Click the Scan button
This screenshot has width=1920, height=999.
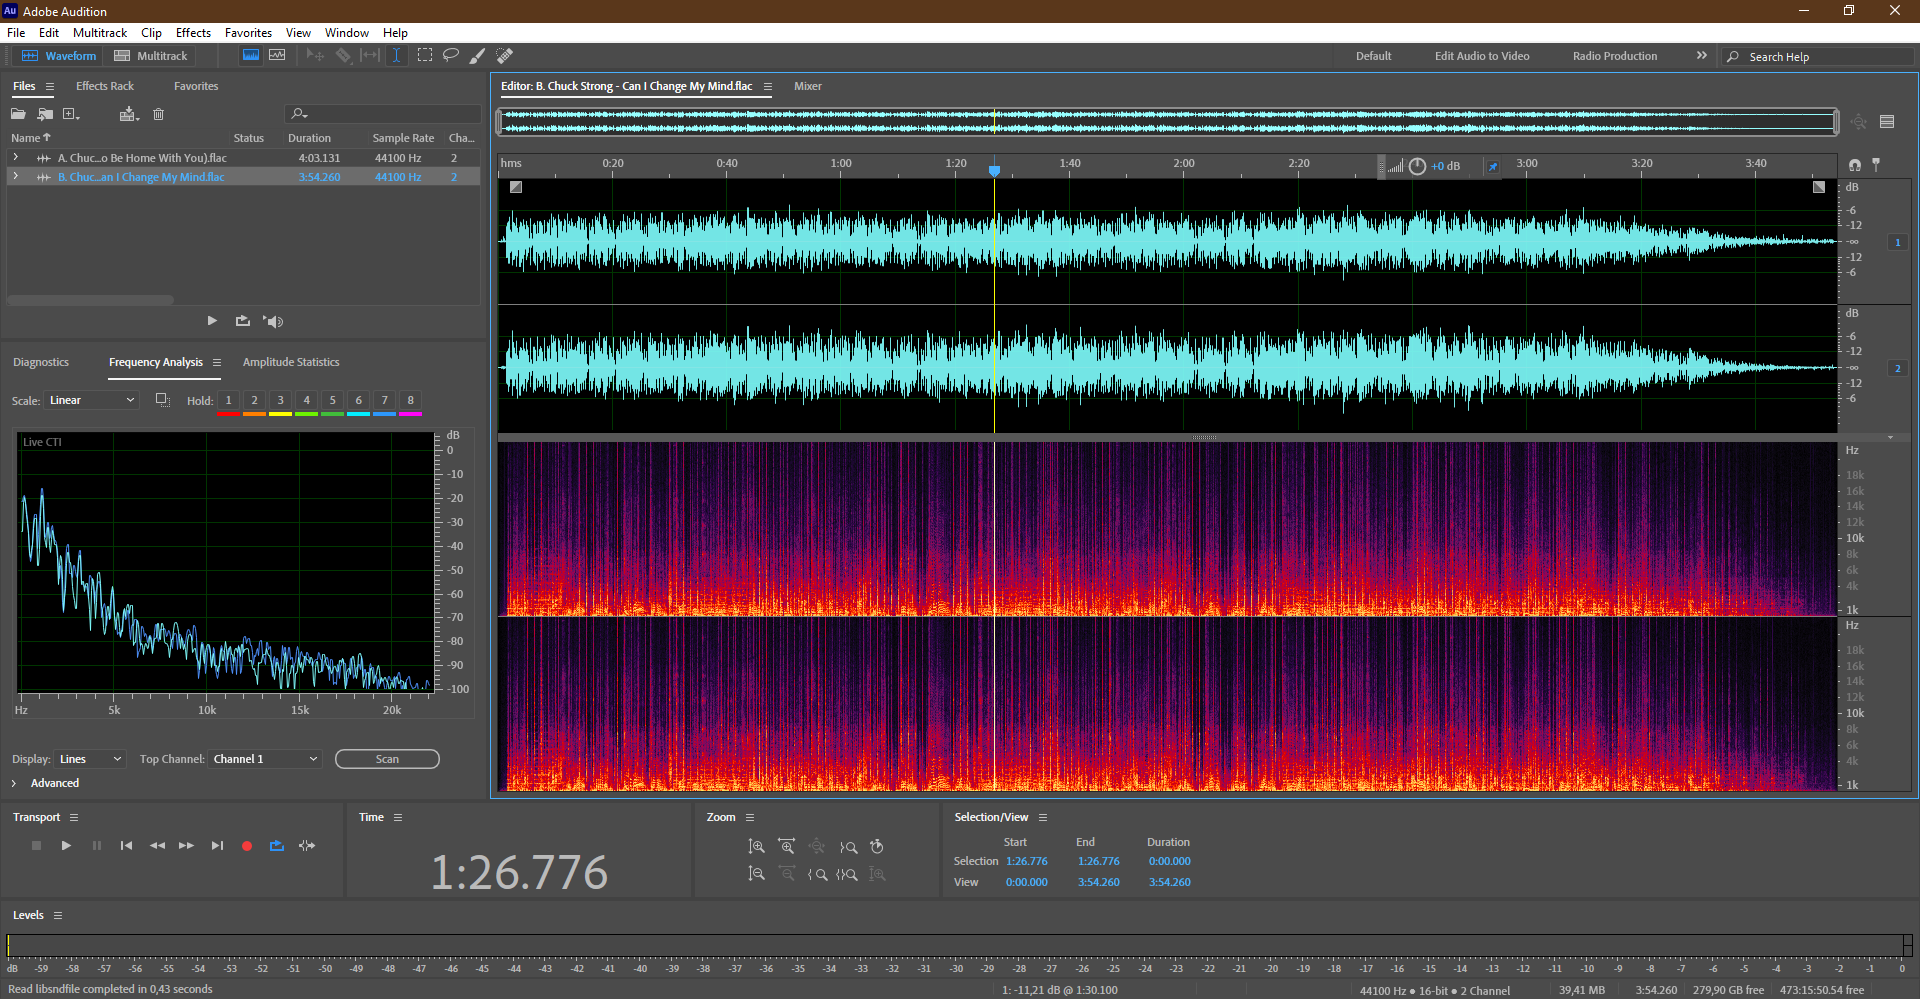[x=387, y=759]
